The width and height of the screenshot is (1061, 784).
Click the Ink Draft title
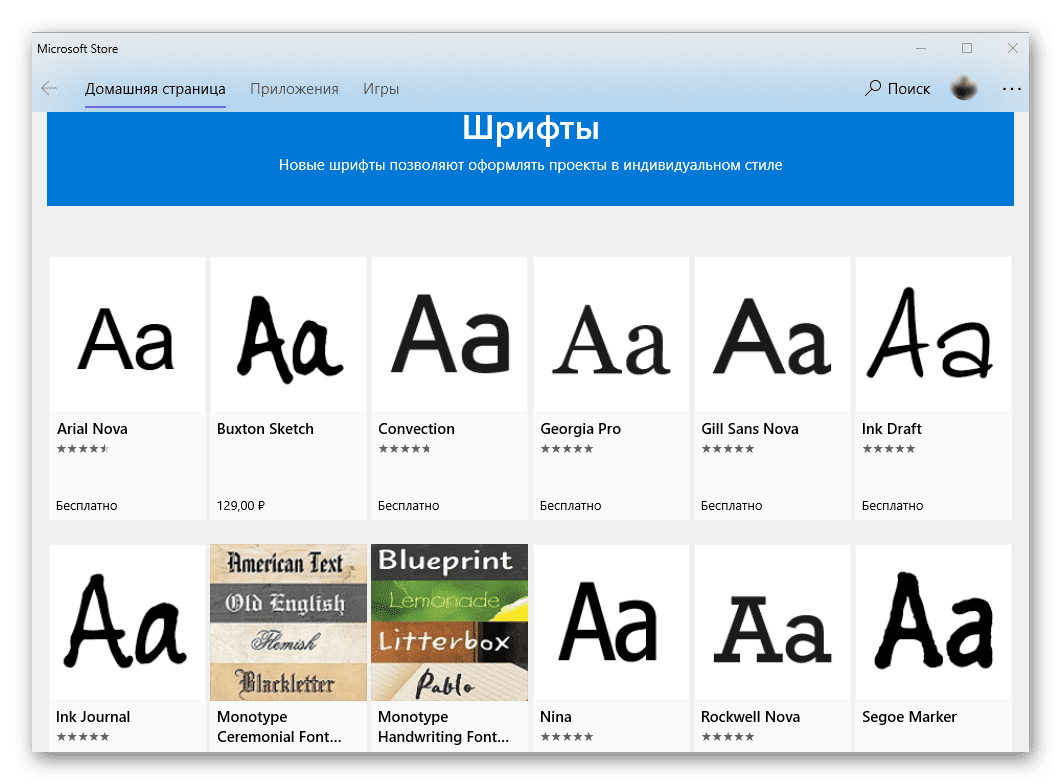891,429
